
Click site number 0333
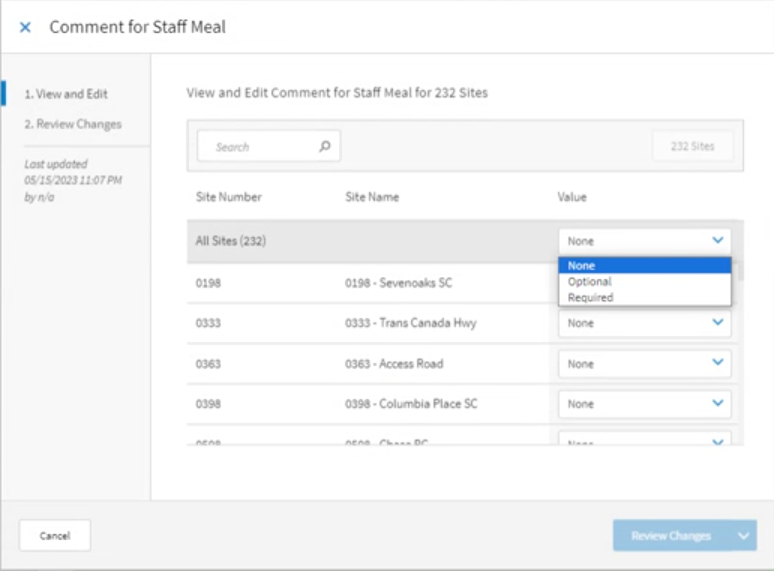tap(208, 323)
